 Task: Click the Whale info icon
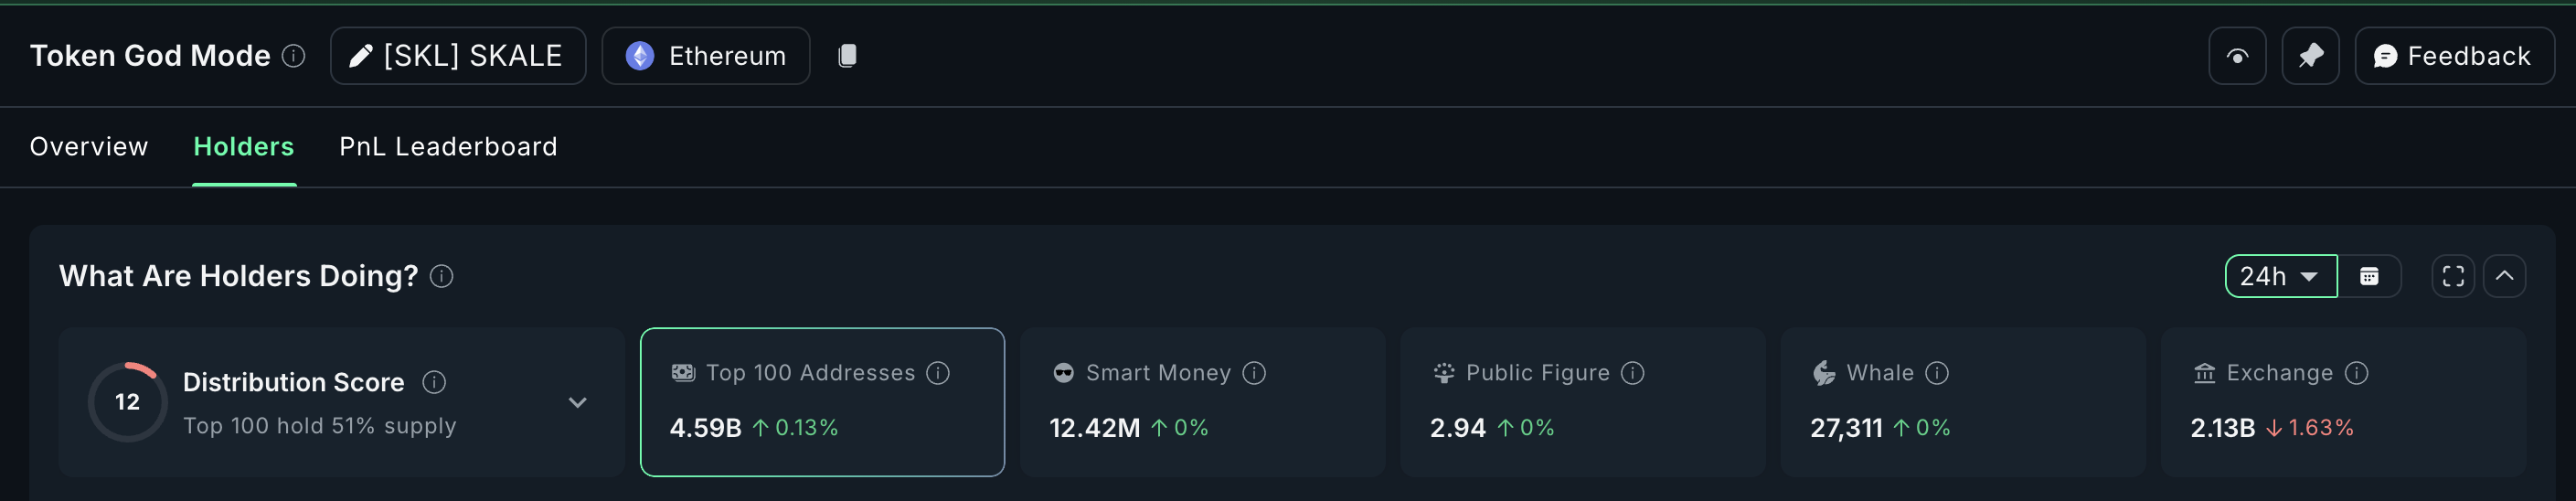click(1937, 373)
